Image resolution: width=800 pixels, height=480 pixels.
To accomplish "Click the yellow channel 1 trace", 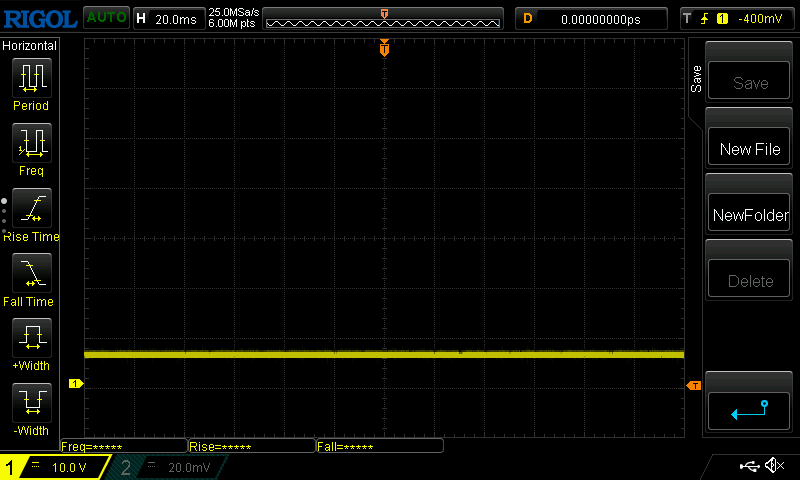I will [x=384, y=354].
